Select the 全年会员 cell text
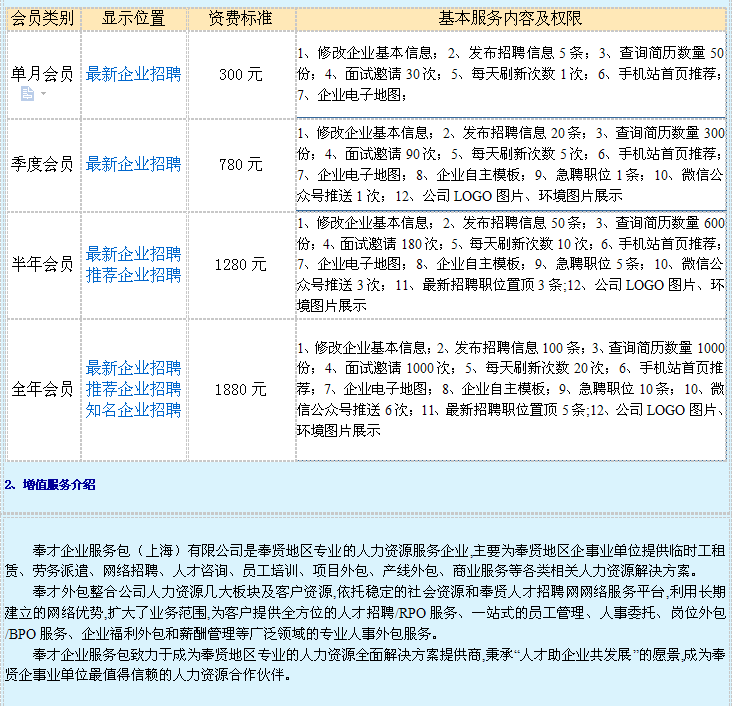 (x=42, y=389)
